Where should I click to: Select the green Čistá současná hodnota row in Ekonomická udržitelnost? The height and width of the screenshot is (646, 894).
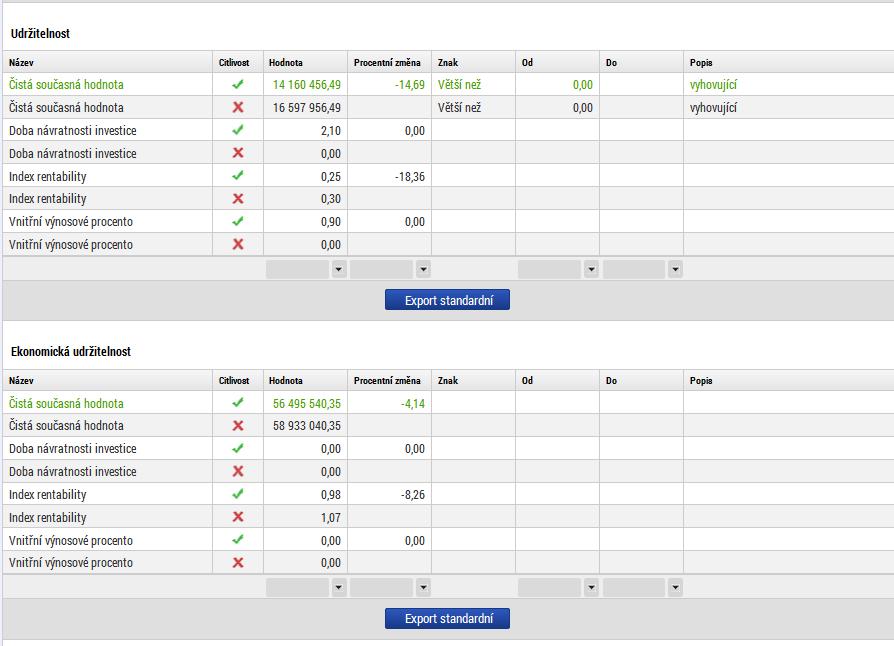[x=448, y=403]
